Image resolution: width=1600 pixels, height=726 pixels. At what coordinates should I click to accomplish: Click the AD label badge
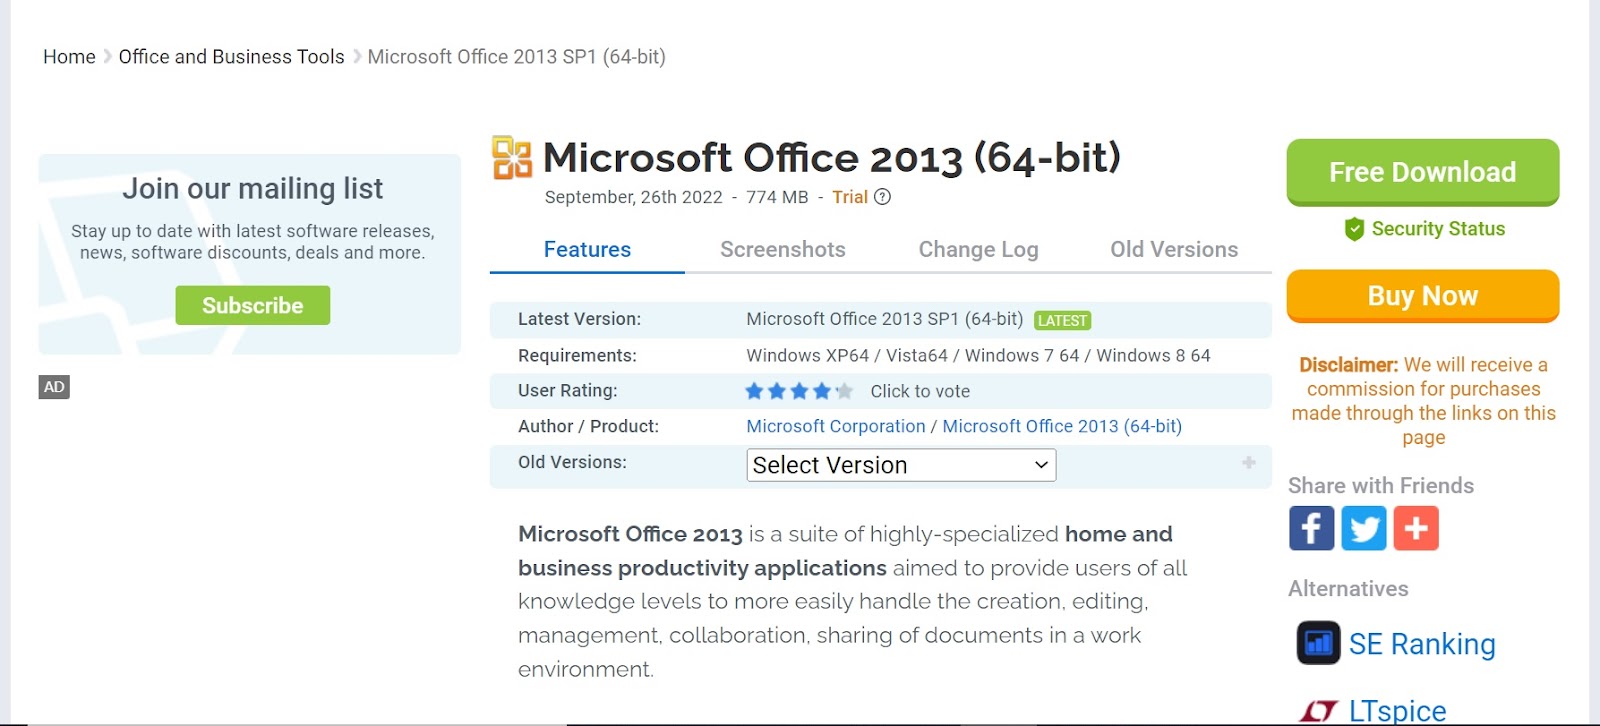point(54,387)
